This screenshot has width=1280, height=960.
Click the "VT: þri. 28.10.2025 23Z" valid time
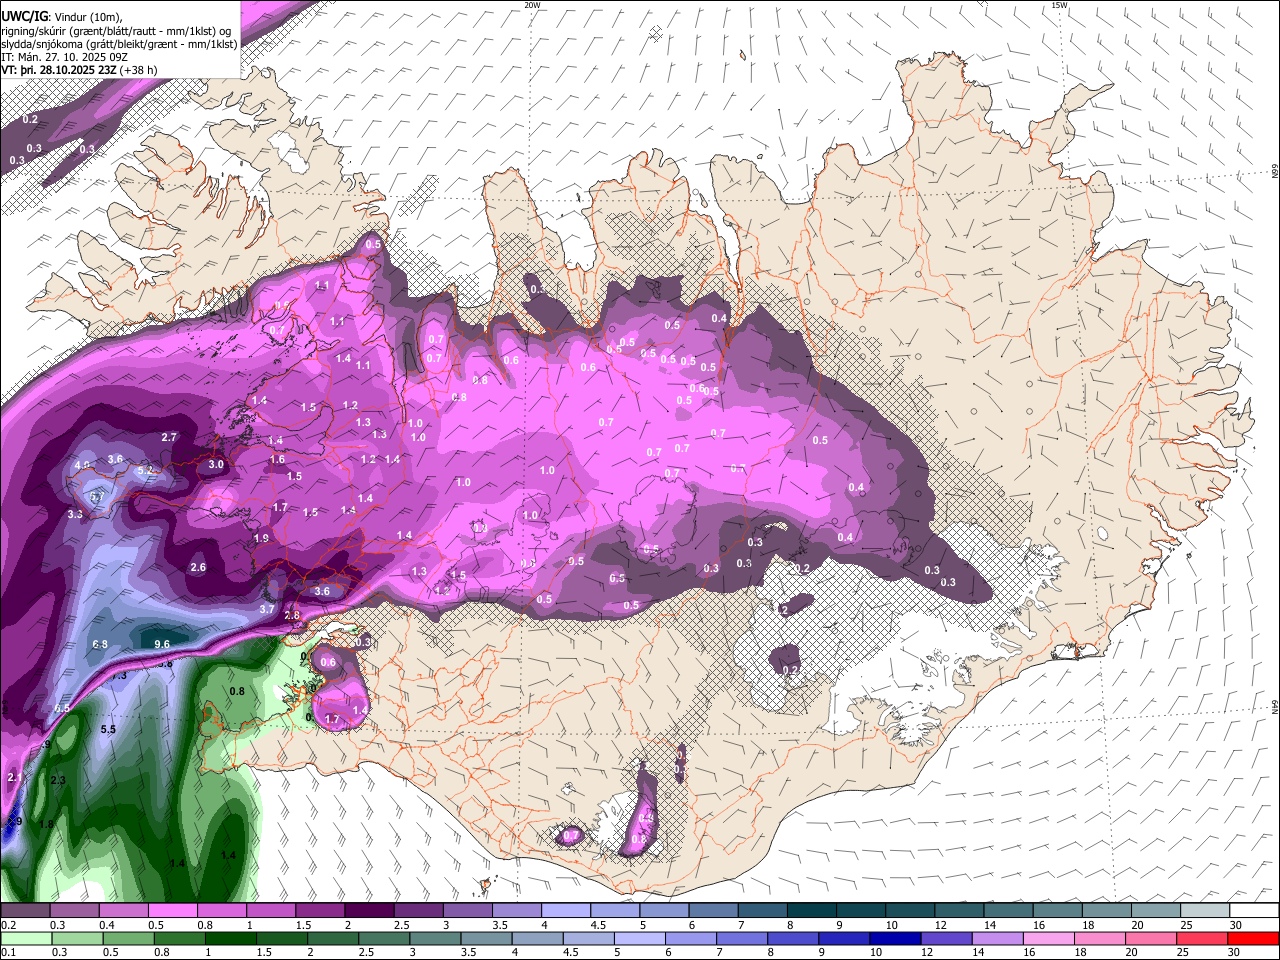tap(59, 70)
